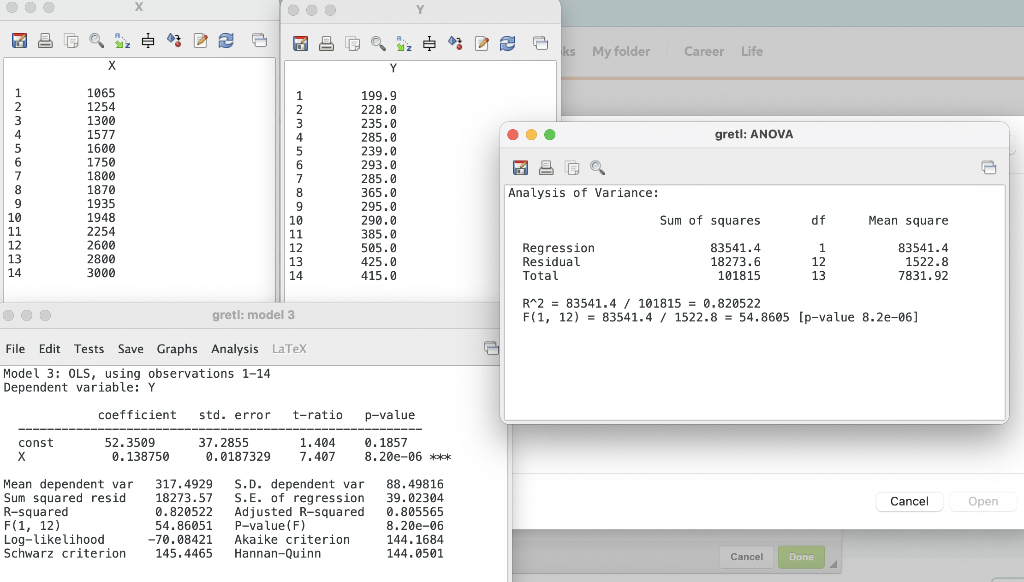Open the Tests menu of model 3

[x=89, y=349]
